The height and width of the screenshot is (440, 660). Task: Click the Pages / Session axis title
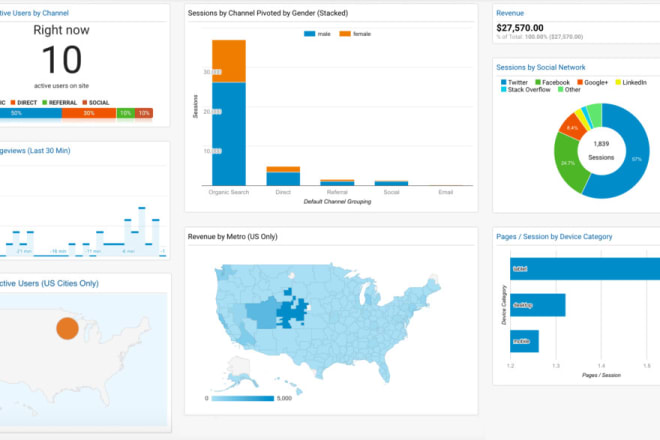(x=601, y=375)
